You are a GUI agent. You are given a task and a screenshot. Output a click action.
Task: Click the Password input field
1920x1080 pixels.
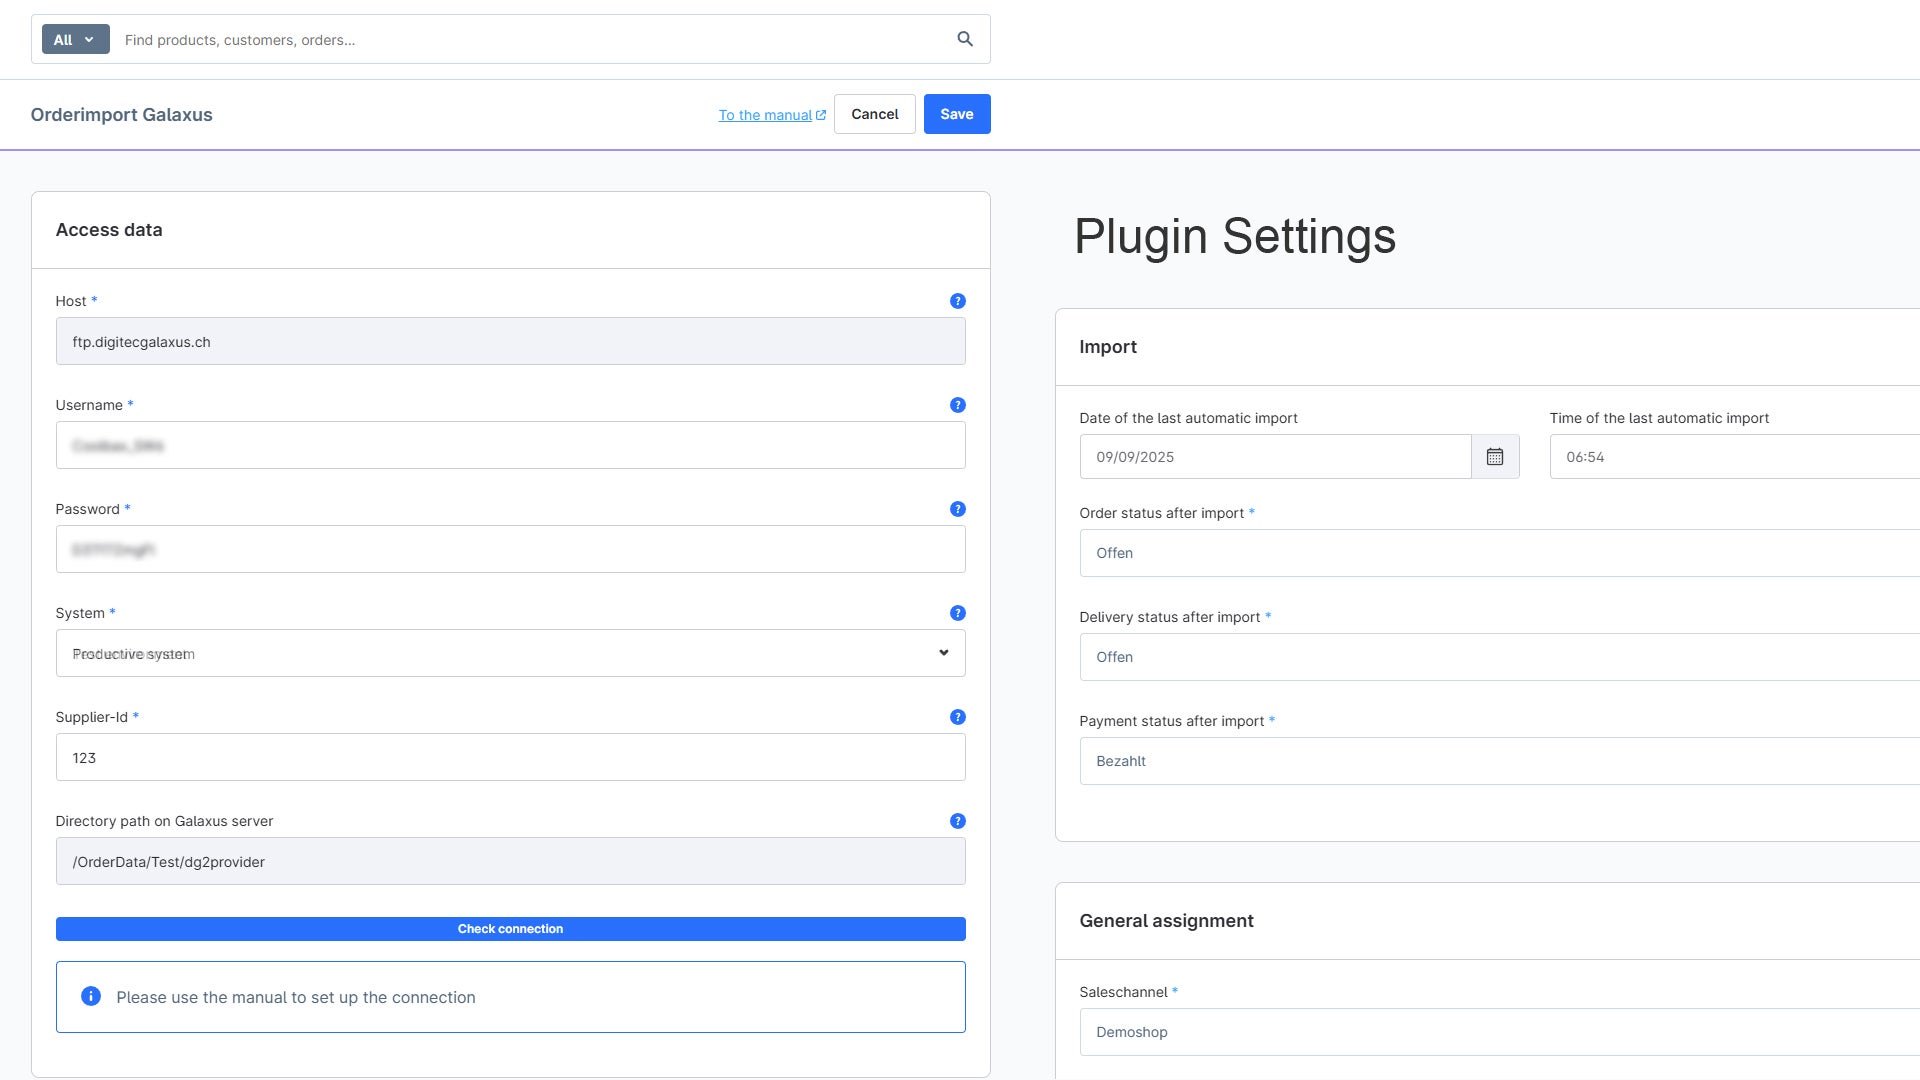click(x=510, y=549)
